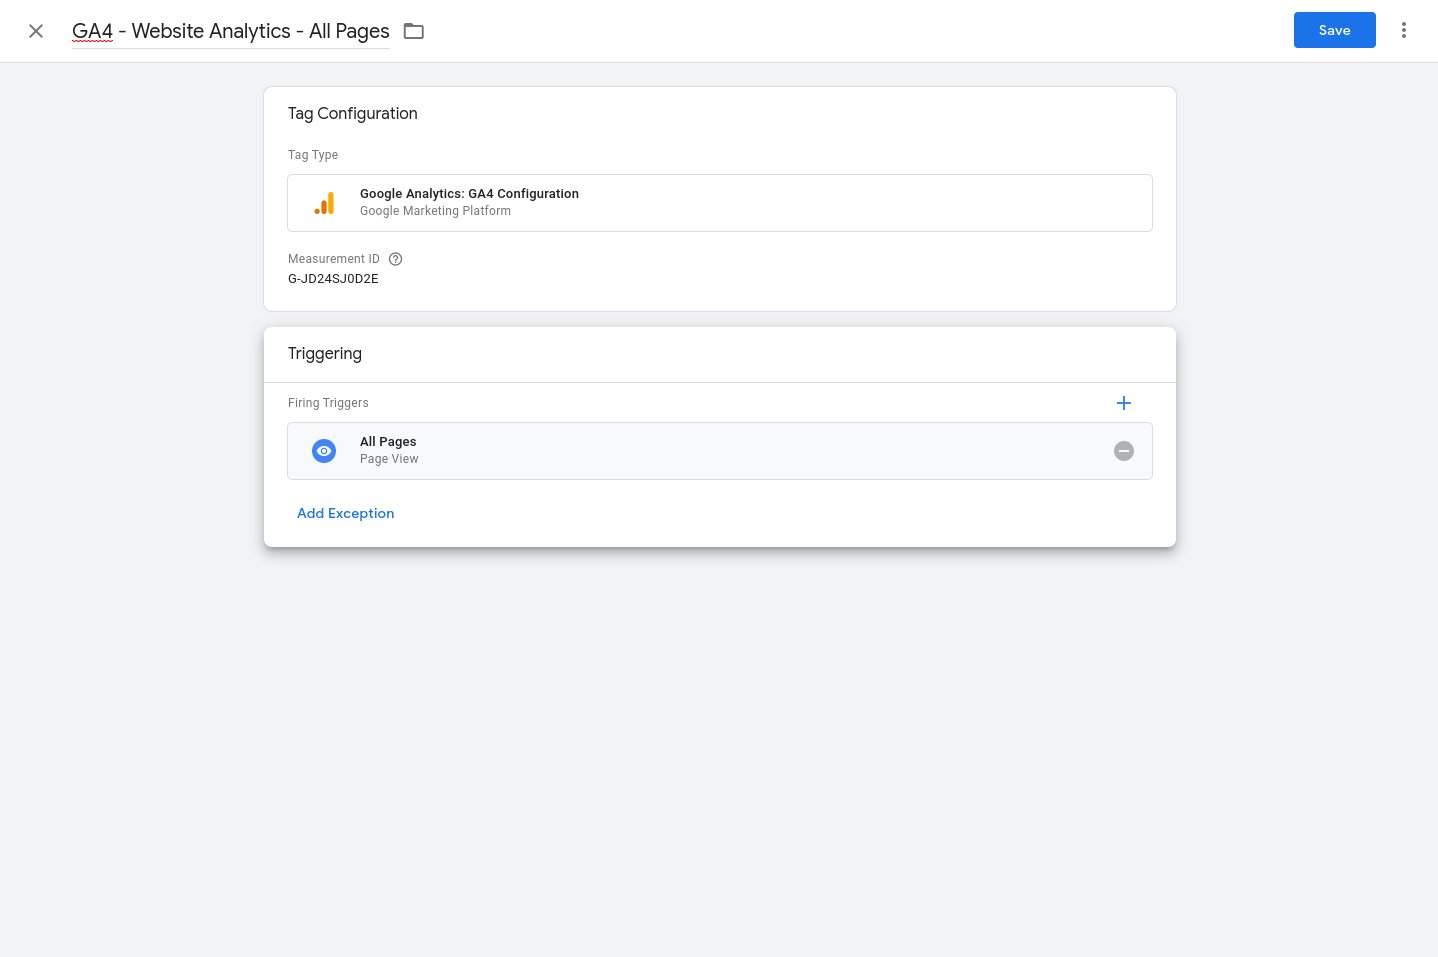
Task: Edit the tag name GA4 - Website Analytics - All Pages
Action: [231, 31]
